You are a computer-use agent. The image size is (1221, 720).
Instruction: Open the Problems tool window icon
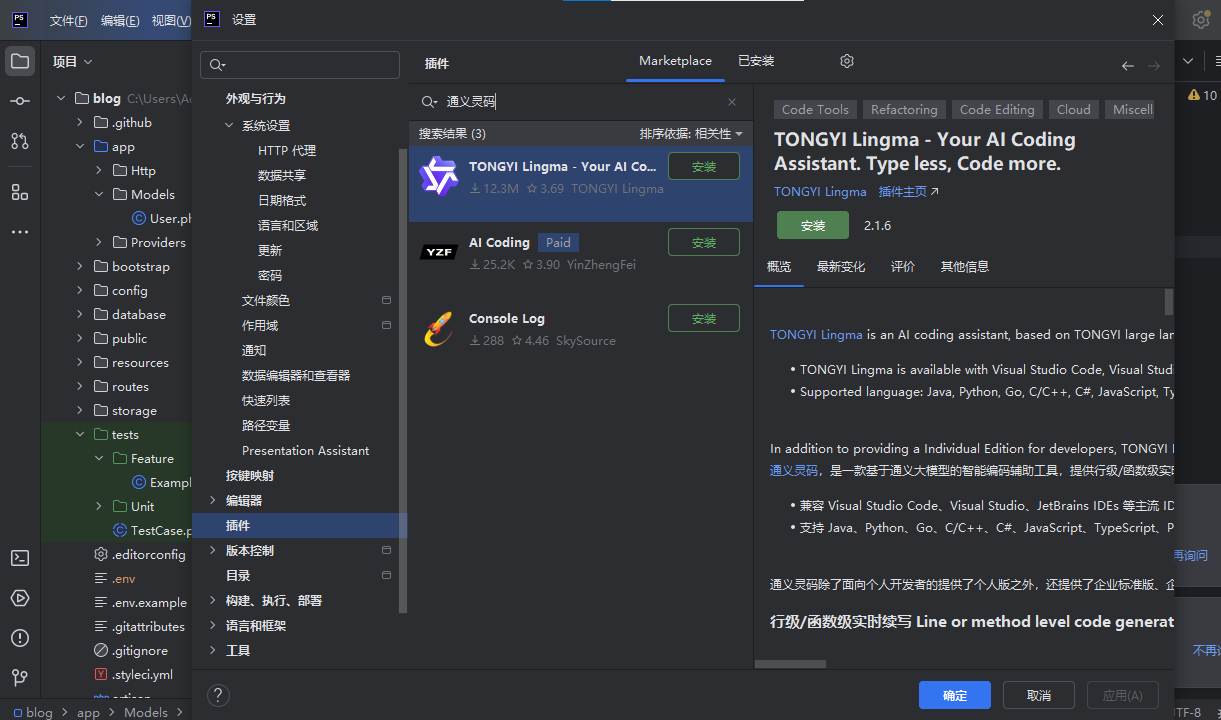(20, 638)
